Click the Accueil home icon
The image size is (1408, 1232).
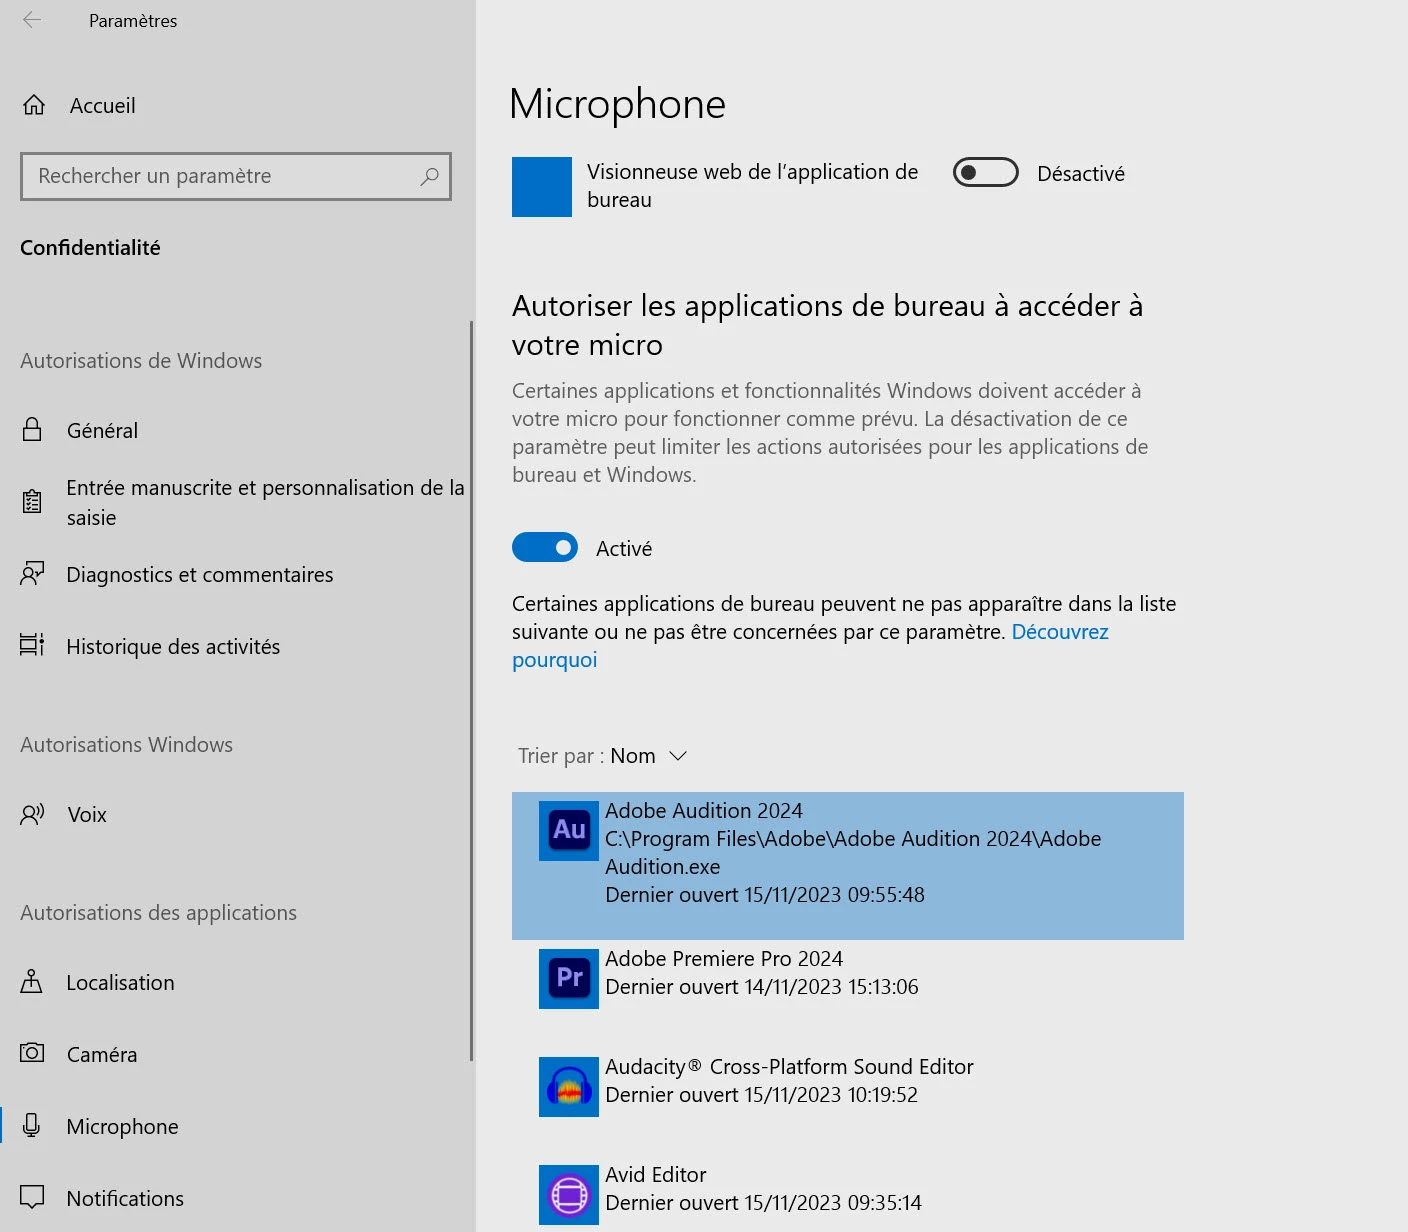[x=34, y=105]
